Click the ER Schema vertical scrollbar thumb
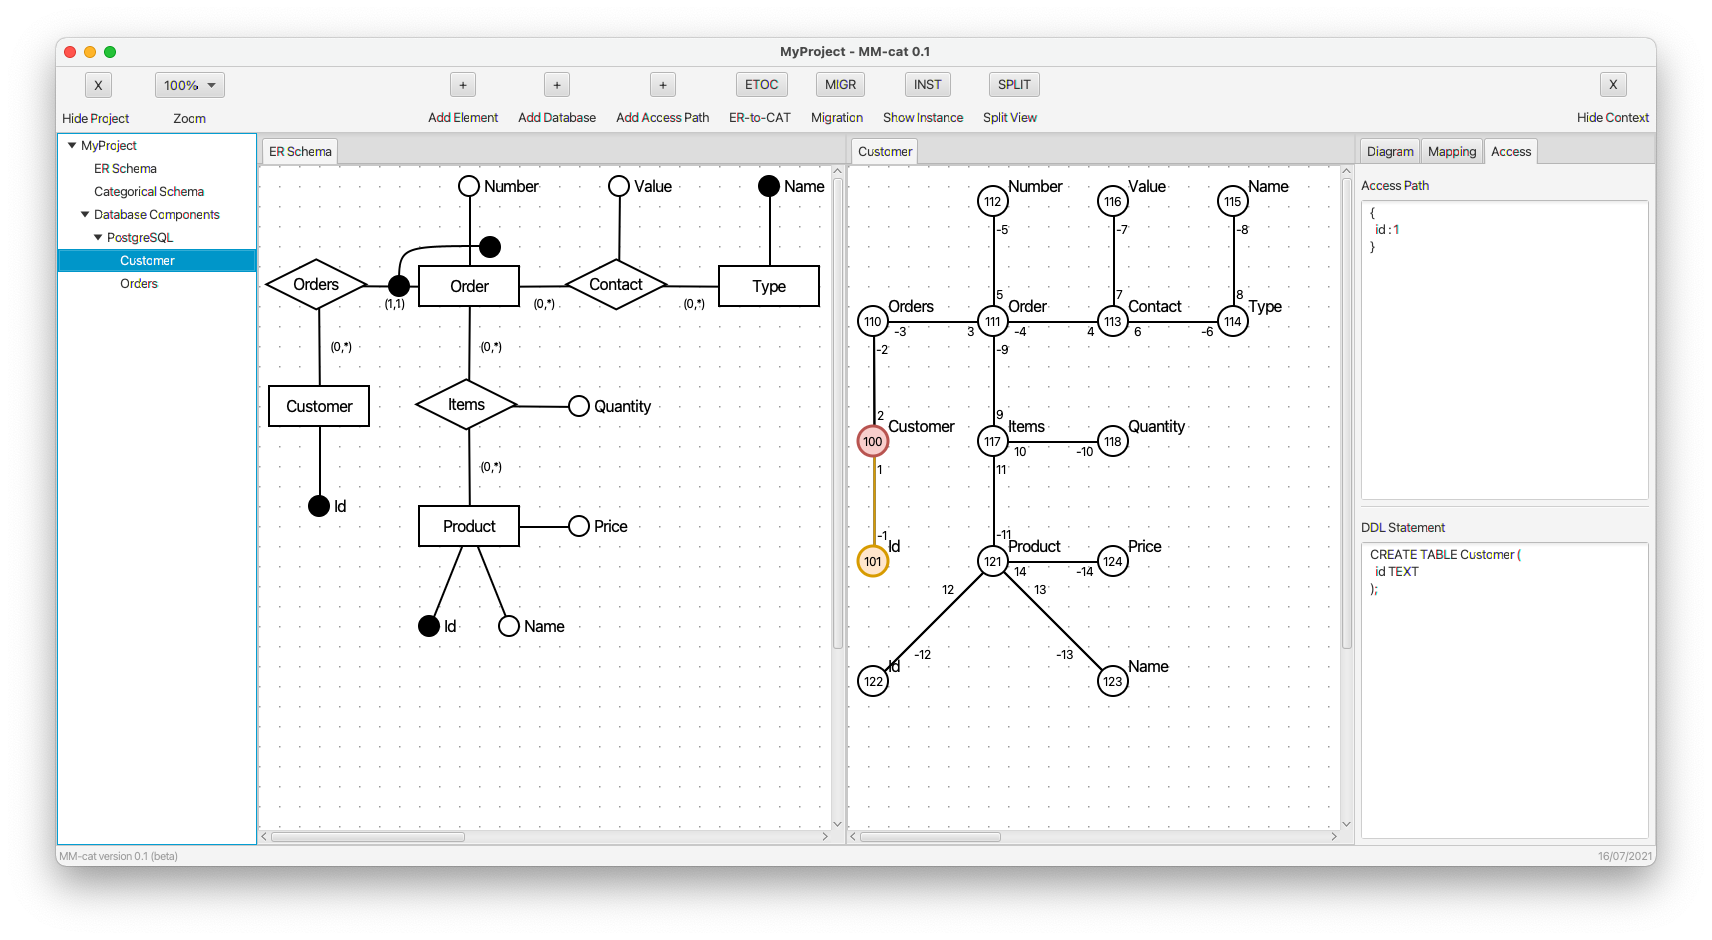Viewport: 1712px width, 940px height. pyautogui.click(x=838, y=412)
